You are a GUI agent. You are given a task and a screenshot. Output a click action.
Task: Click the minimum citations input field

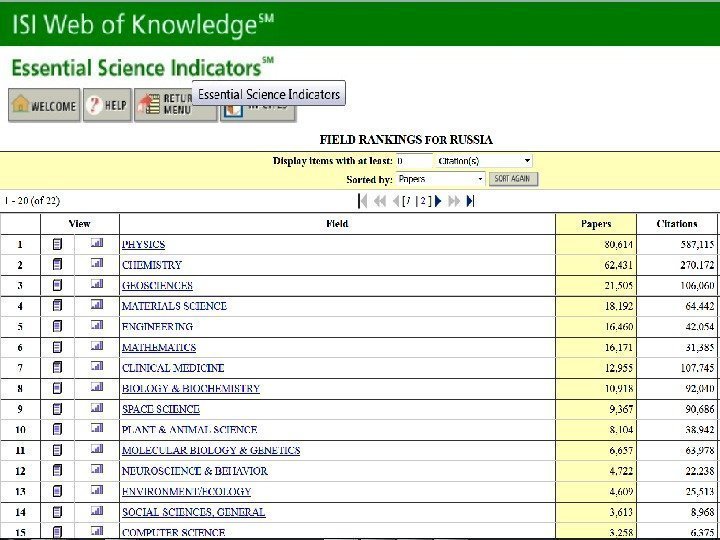click(414, 161)
